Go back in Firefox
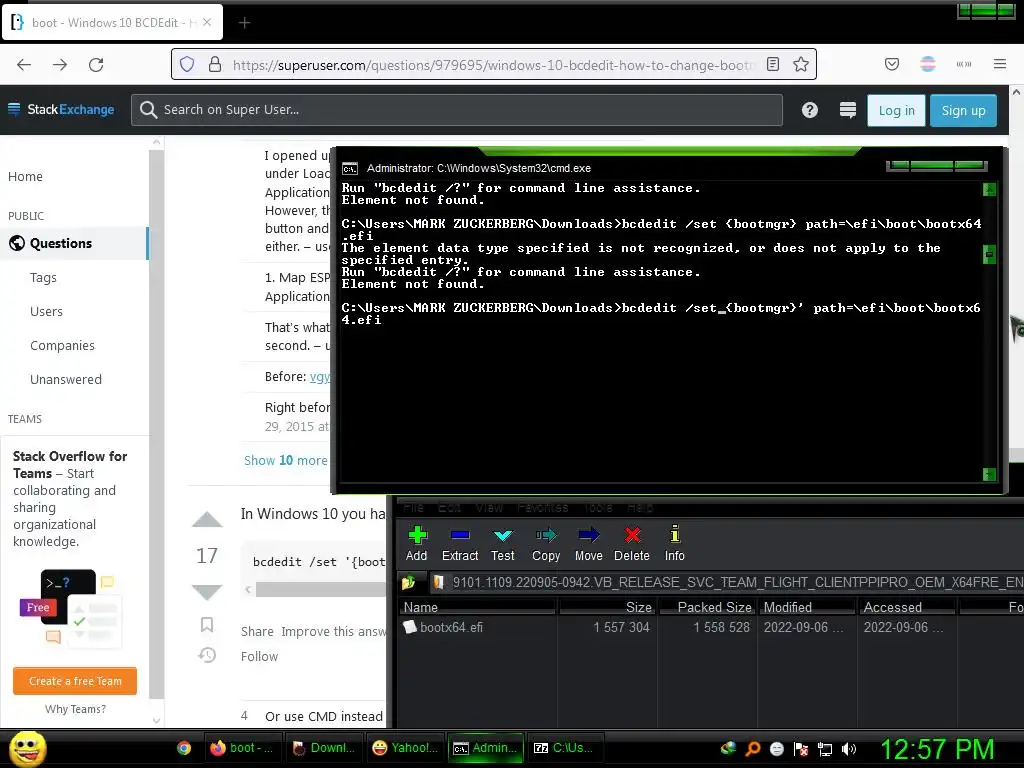Viewport: 1024px width, 768px height. coord(24,64)
